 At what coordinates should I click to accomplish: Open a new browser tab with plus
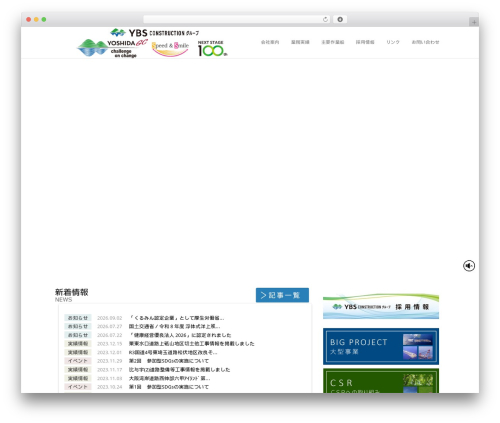pos(474,22)
